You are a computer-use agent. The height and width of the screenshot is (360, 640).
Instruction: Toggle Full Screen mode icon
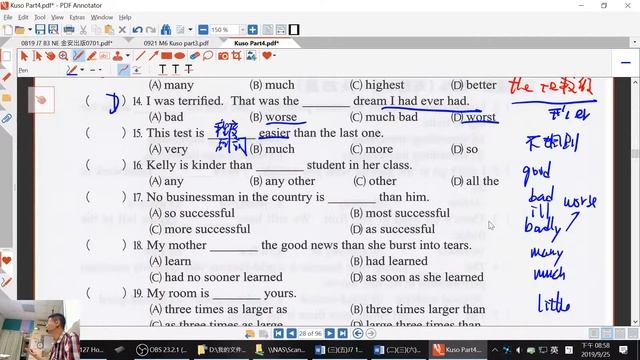click(x=294, y=30)
